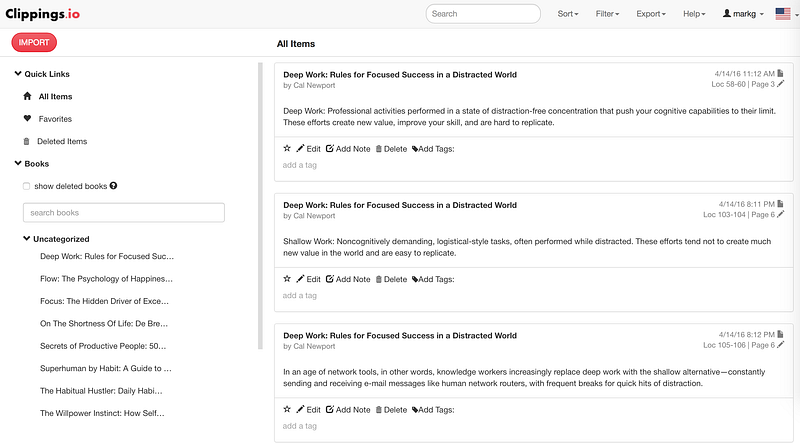Open Deleted Items via trash icon
The image size is (800, 448).
(27, 141)
